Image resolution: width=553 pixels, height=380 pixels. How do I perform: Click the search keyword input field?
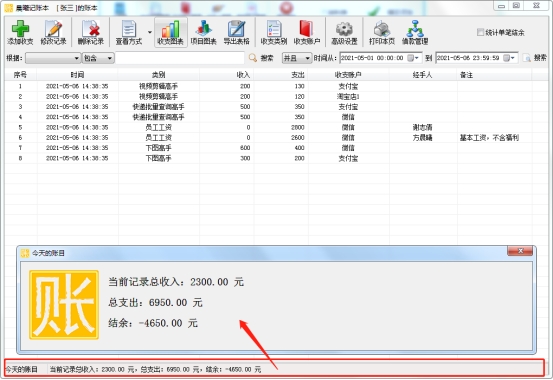(180, 58)
